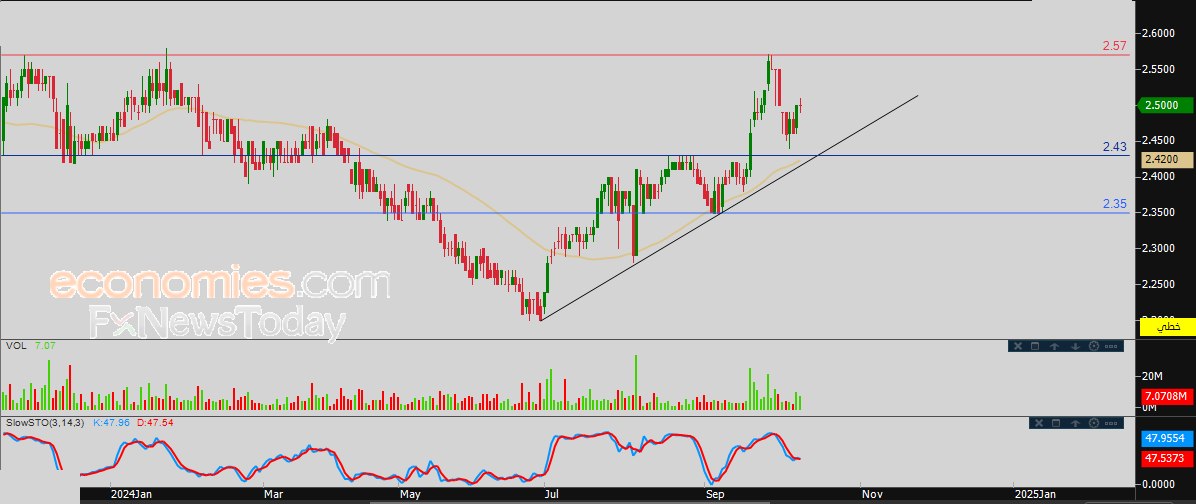Click the 2.4500 price axis label
The width and height of the screenshot is (1196, 504).
point(1159,140)
